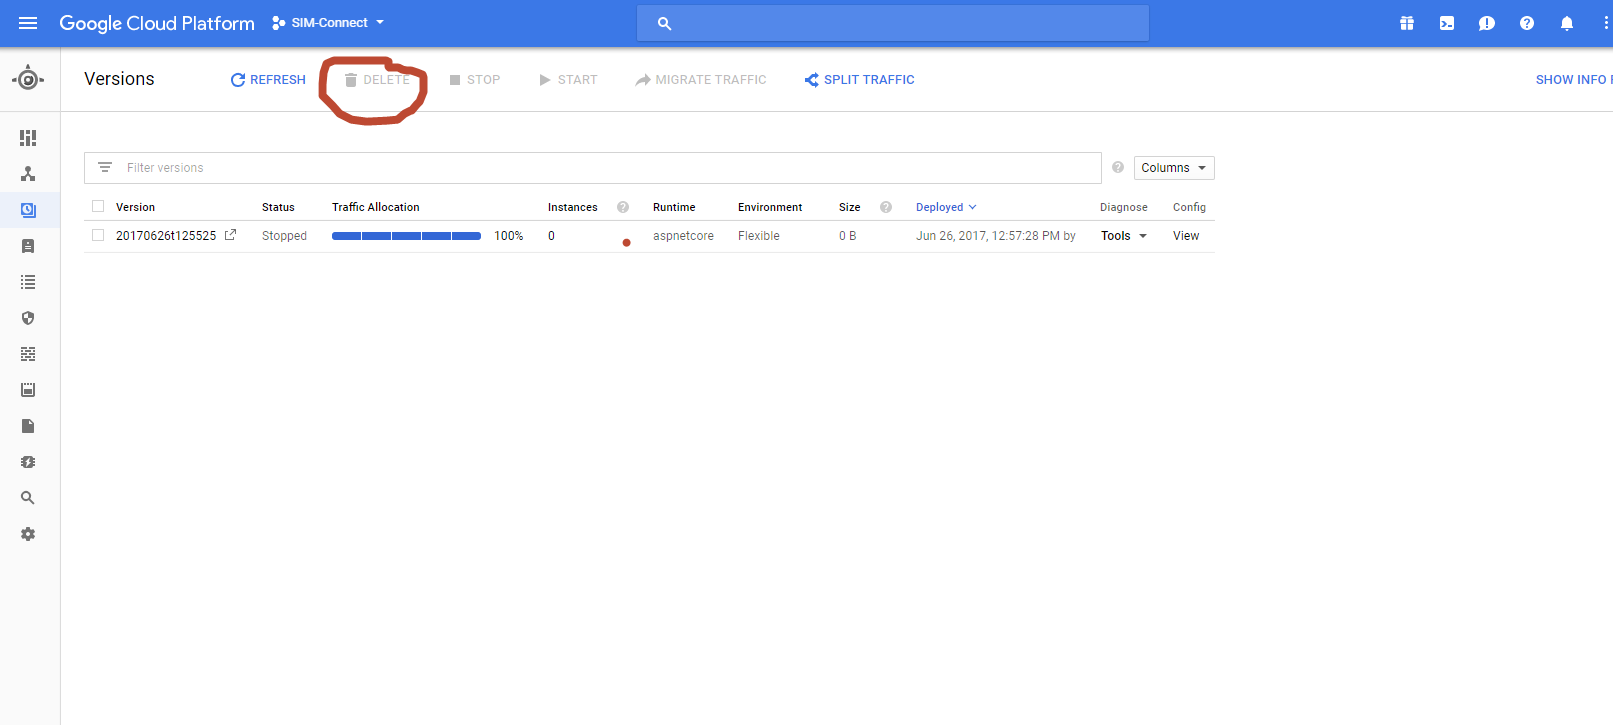Viewport: 1613px width, 725px height.
Task: Expand the Tools dropdown for the version
Action: (1124, 236)
